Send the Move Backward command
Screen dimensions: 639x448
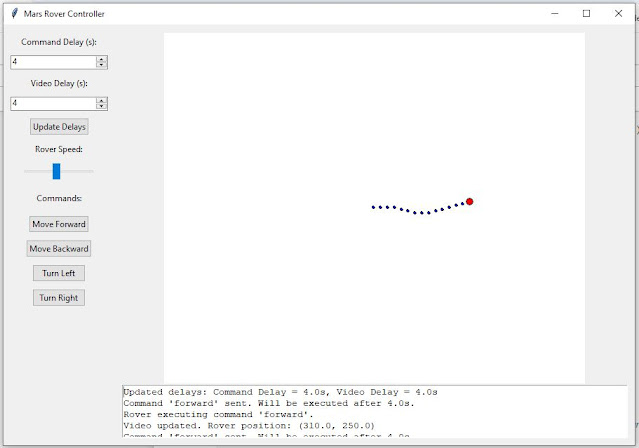[x=59, y=248]
